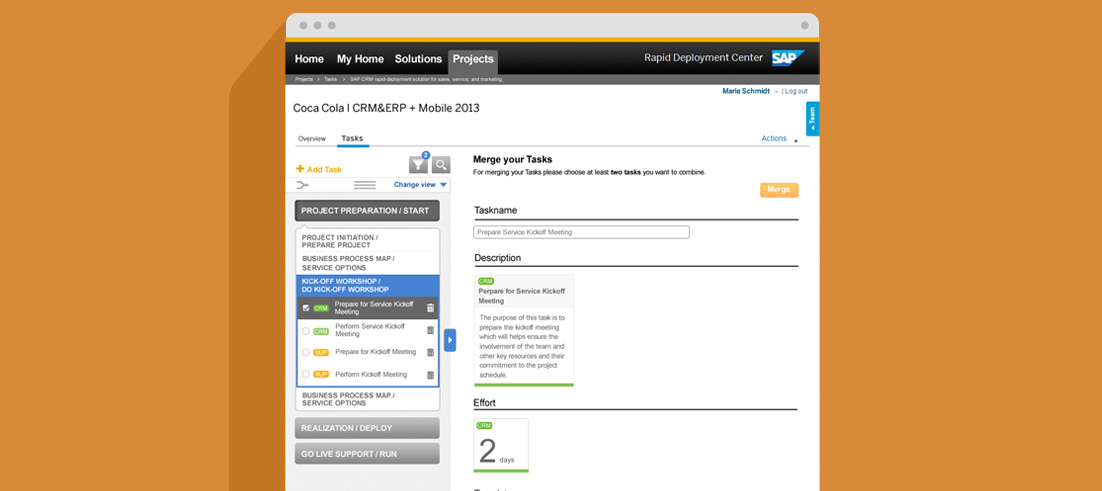Click trash icon for Perform Service Kickoff Meeting
This screenshot has height=491, width=1102.
pyautogui.click(x=430, y=330)
